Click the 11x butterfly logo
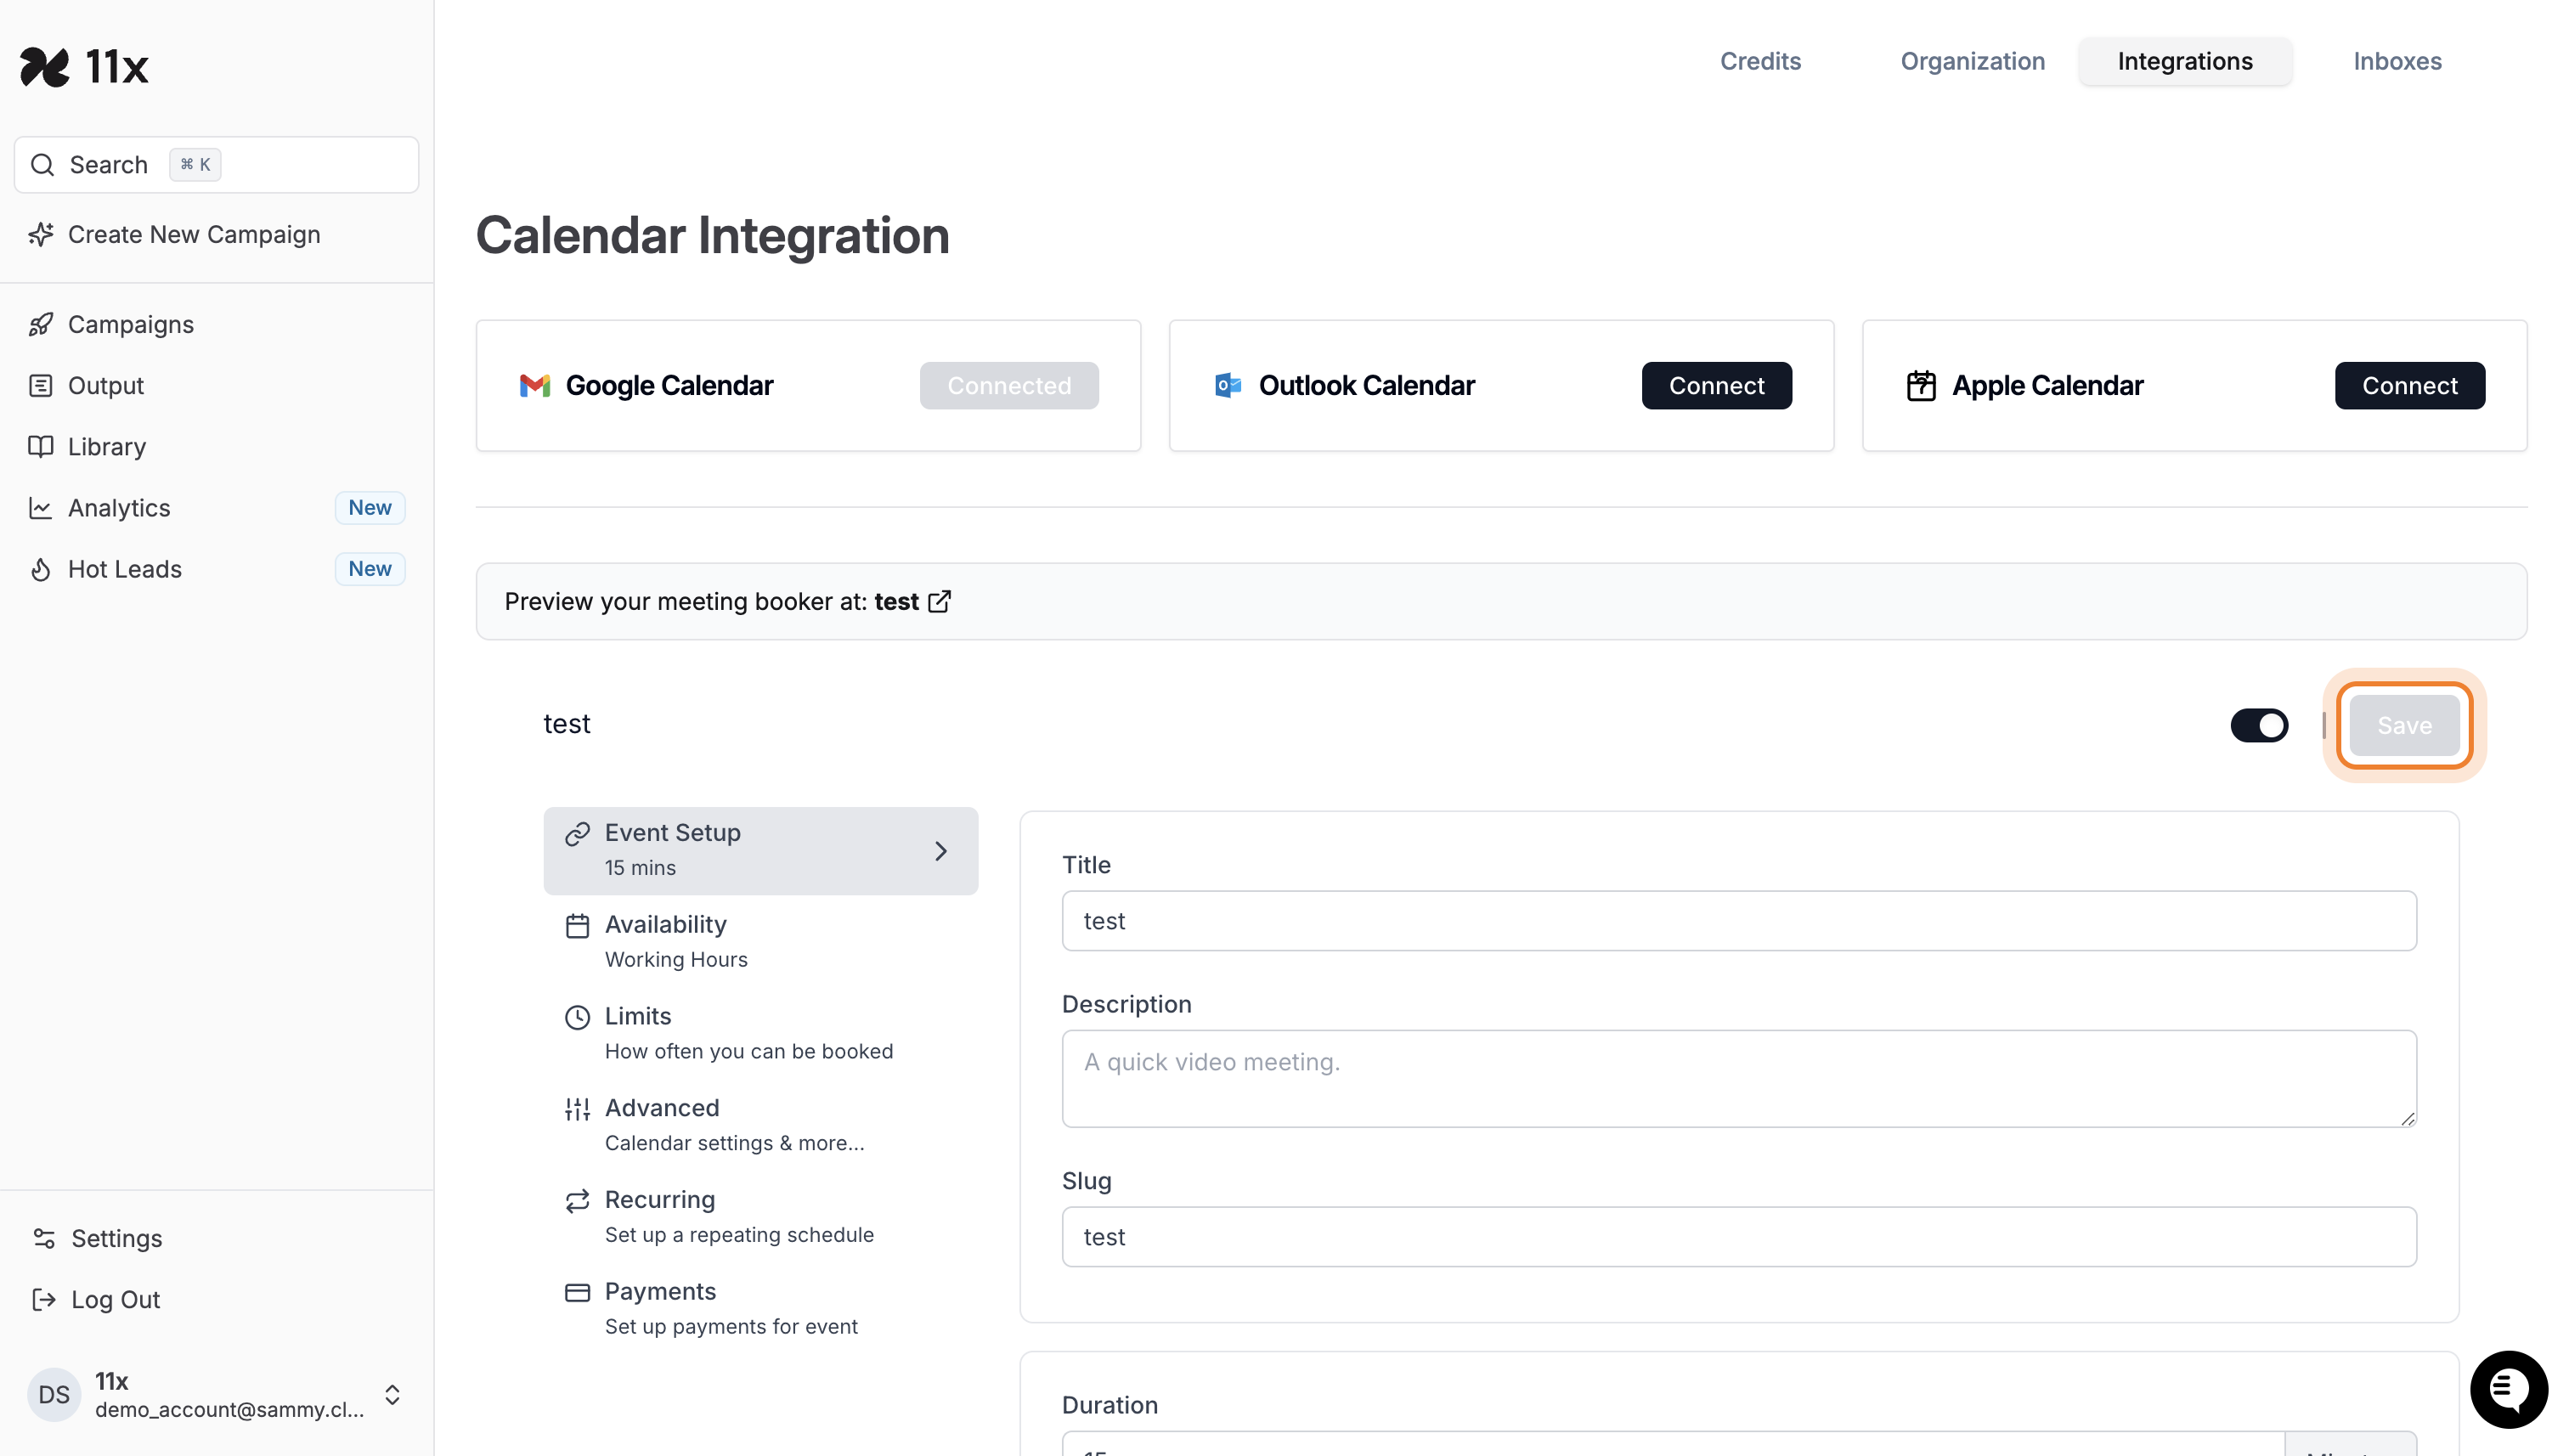 [x=45, y=67]
